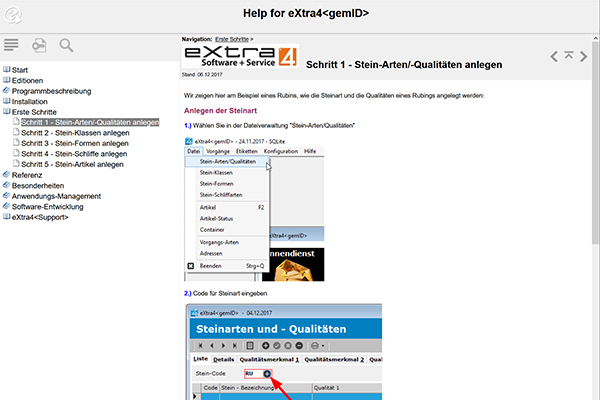Click the eXtra4 Software + Service logo
This screenshot has width=600, height=400.
[238, 56]
